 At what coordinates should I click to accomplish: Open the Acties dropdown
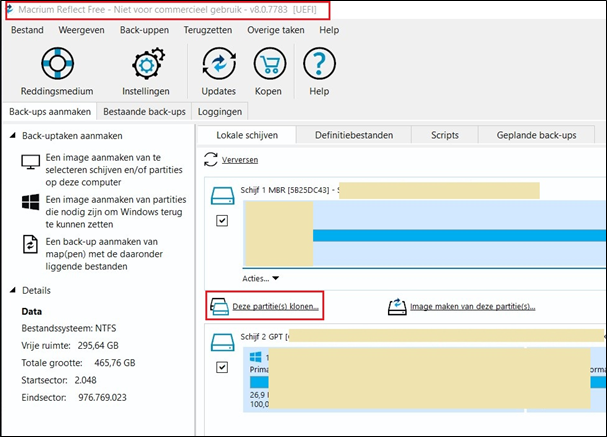[x=260, y=279]
